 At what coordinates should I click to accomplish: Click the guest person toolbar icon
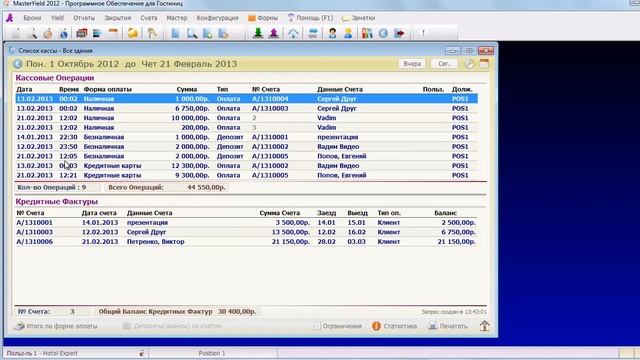coord(332,33)
